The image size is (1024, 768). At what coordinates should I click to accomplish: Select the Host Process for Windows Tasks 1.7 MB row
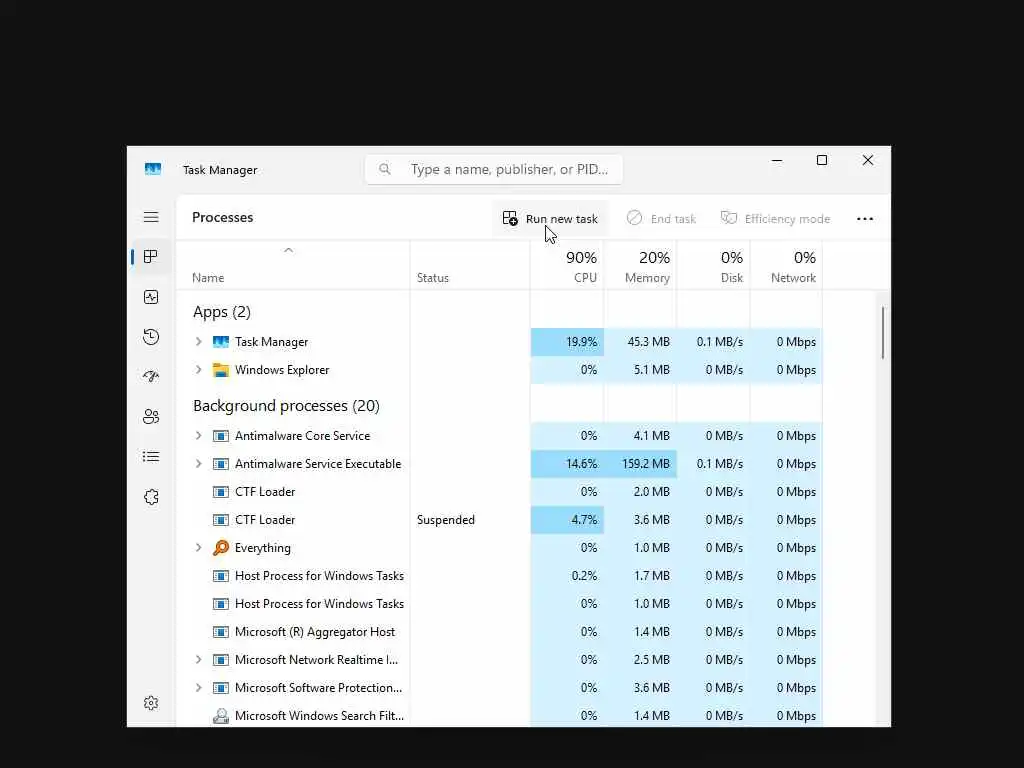[500, 576]
